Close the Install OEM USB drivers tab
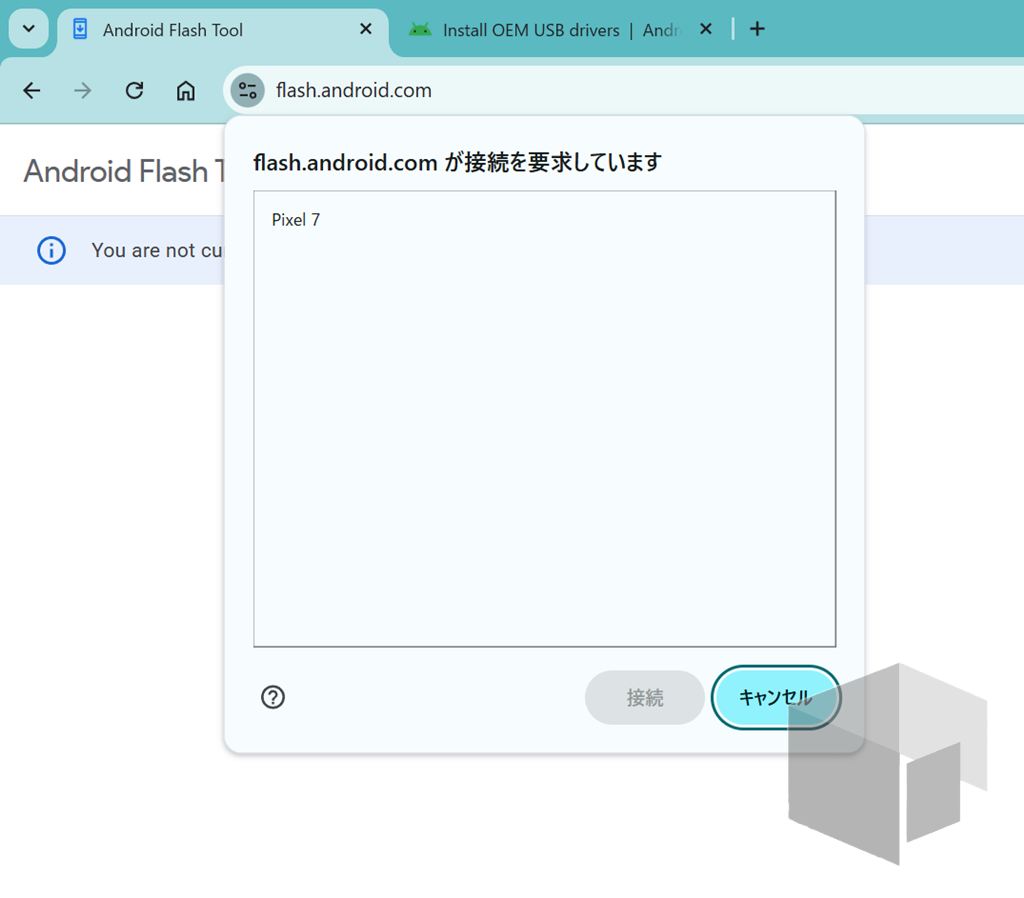This screenshot has width=1024, height=898. pyautogui.click(x=705, y=29)
